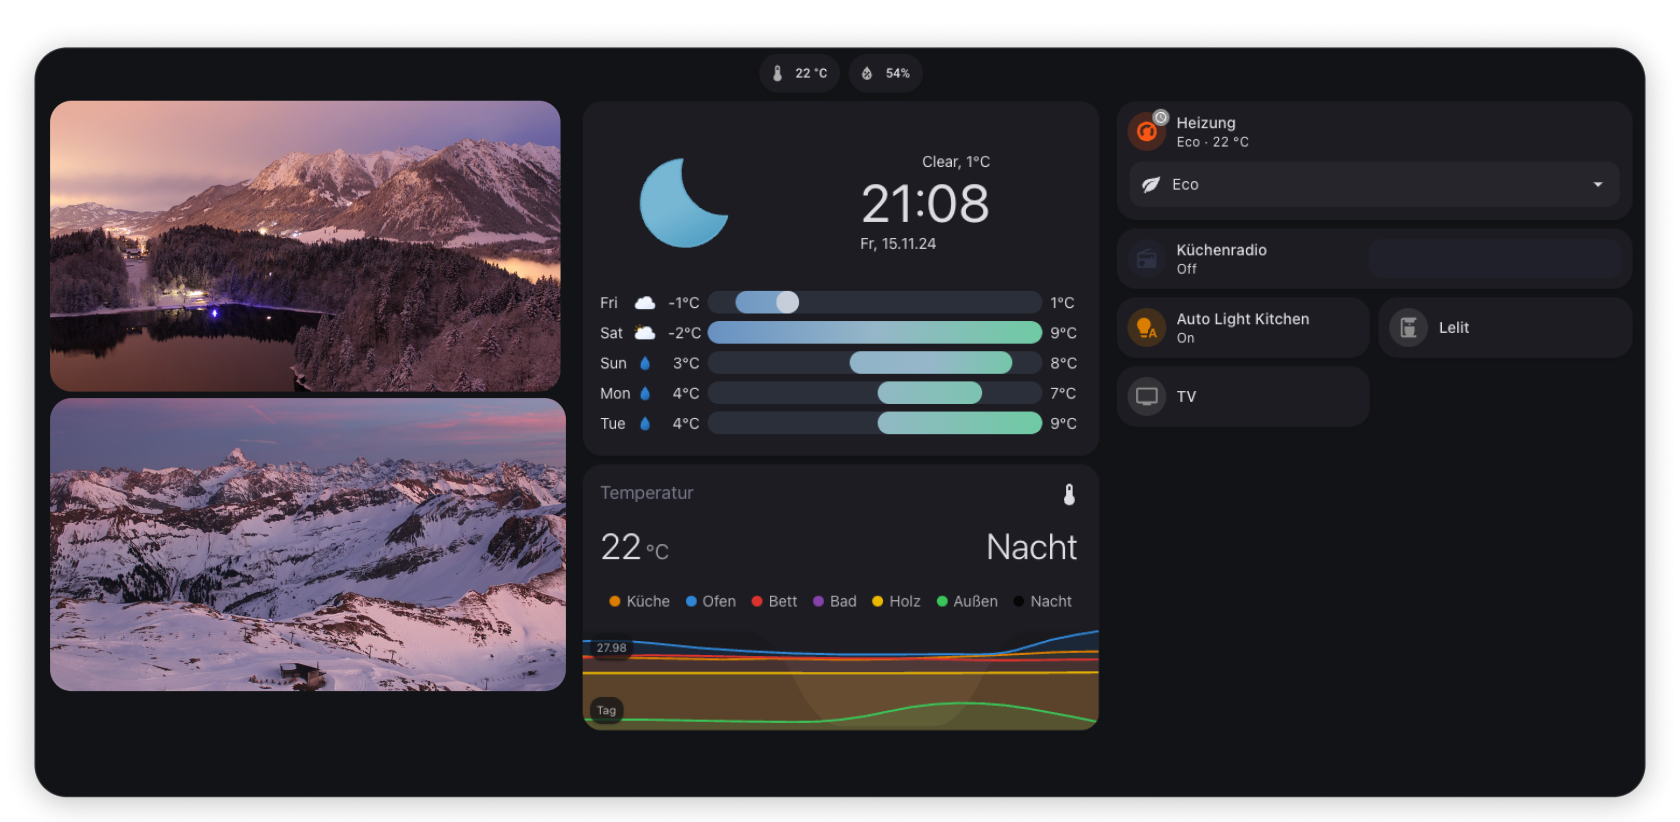Open the Küchenradio source selector field
Viewport: 1680px width, 822px height.
(x=1495, y=259)
